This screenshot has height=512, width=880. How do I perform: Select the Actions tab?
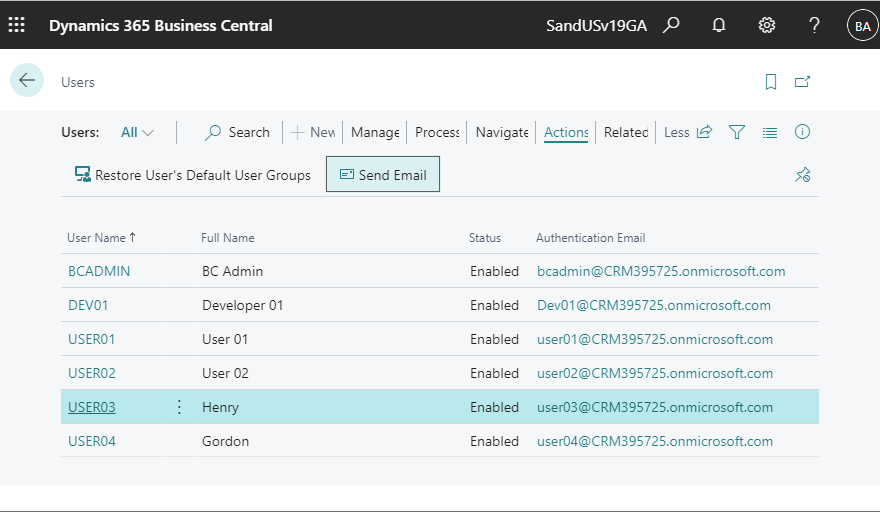(x=566, y=132)
